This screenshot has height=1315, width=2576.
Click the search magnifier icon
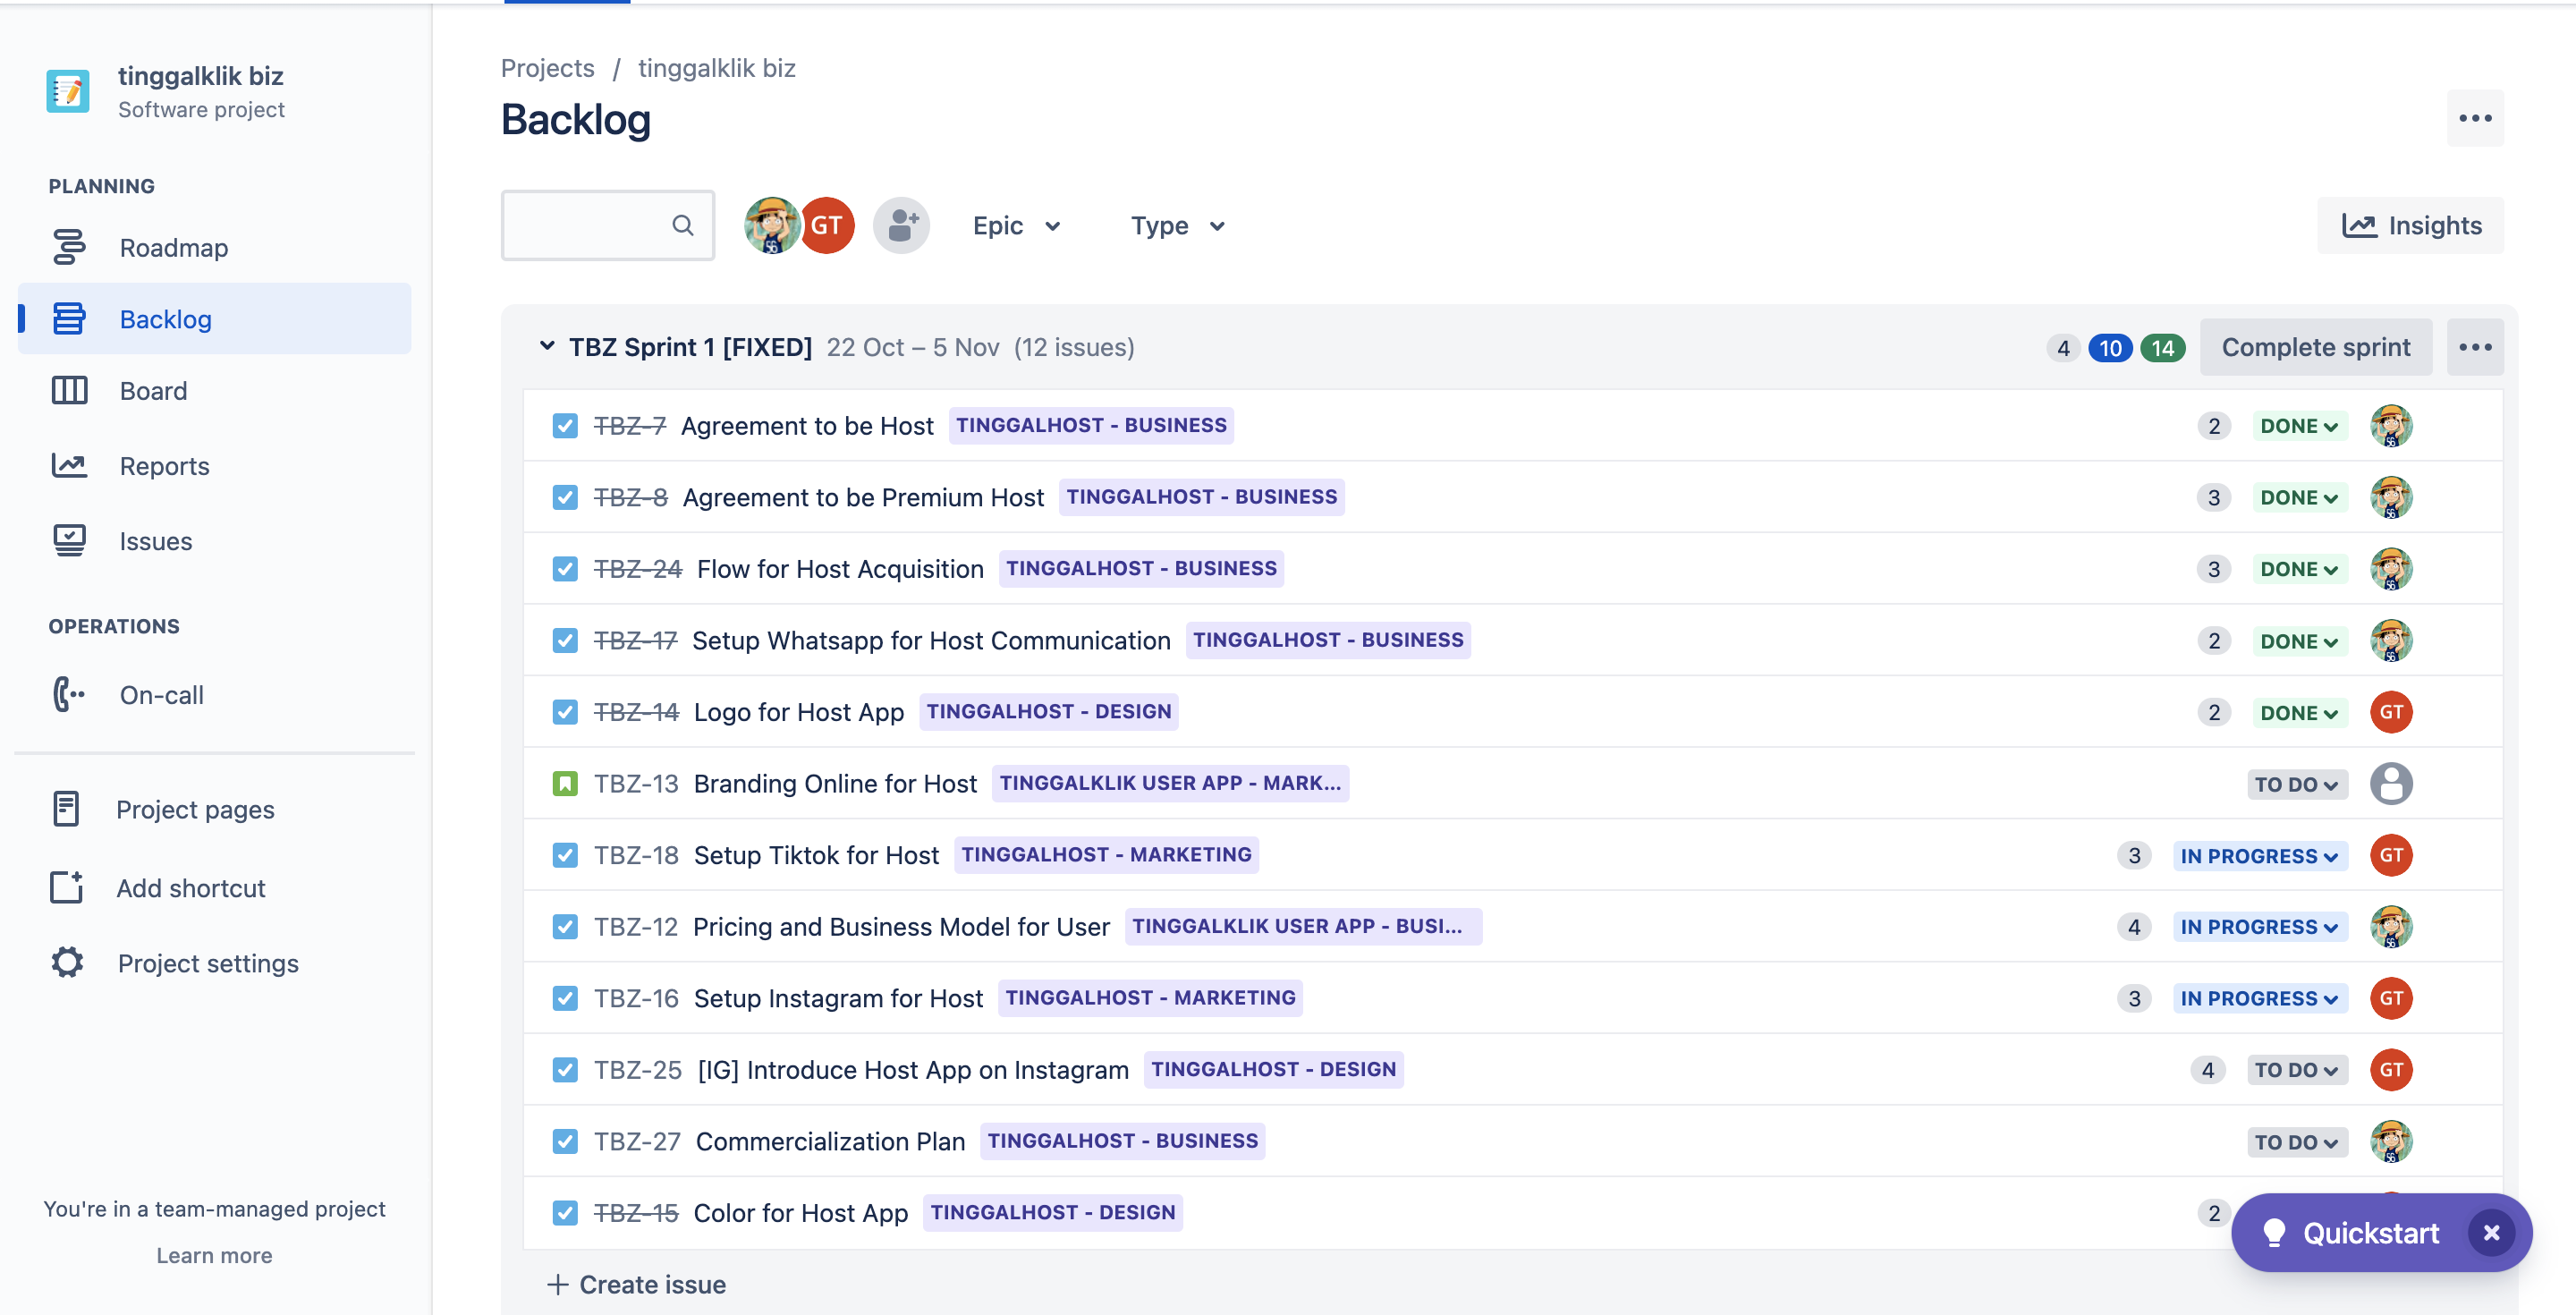coord(683,225)
